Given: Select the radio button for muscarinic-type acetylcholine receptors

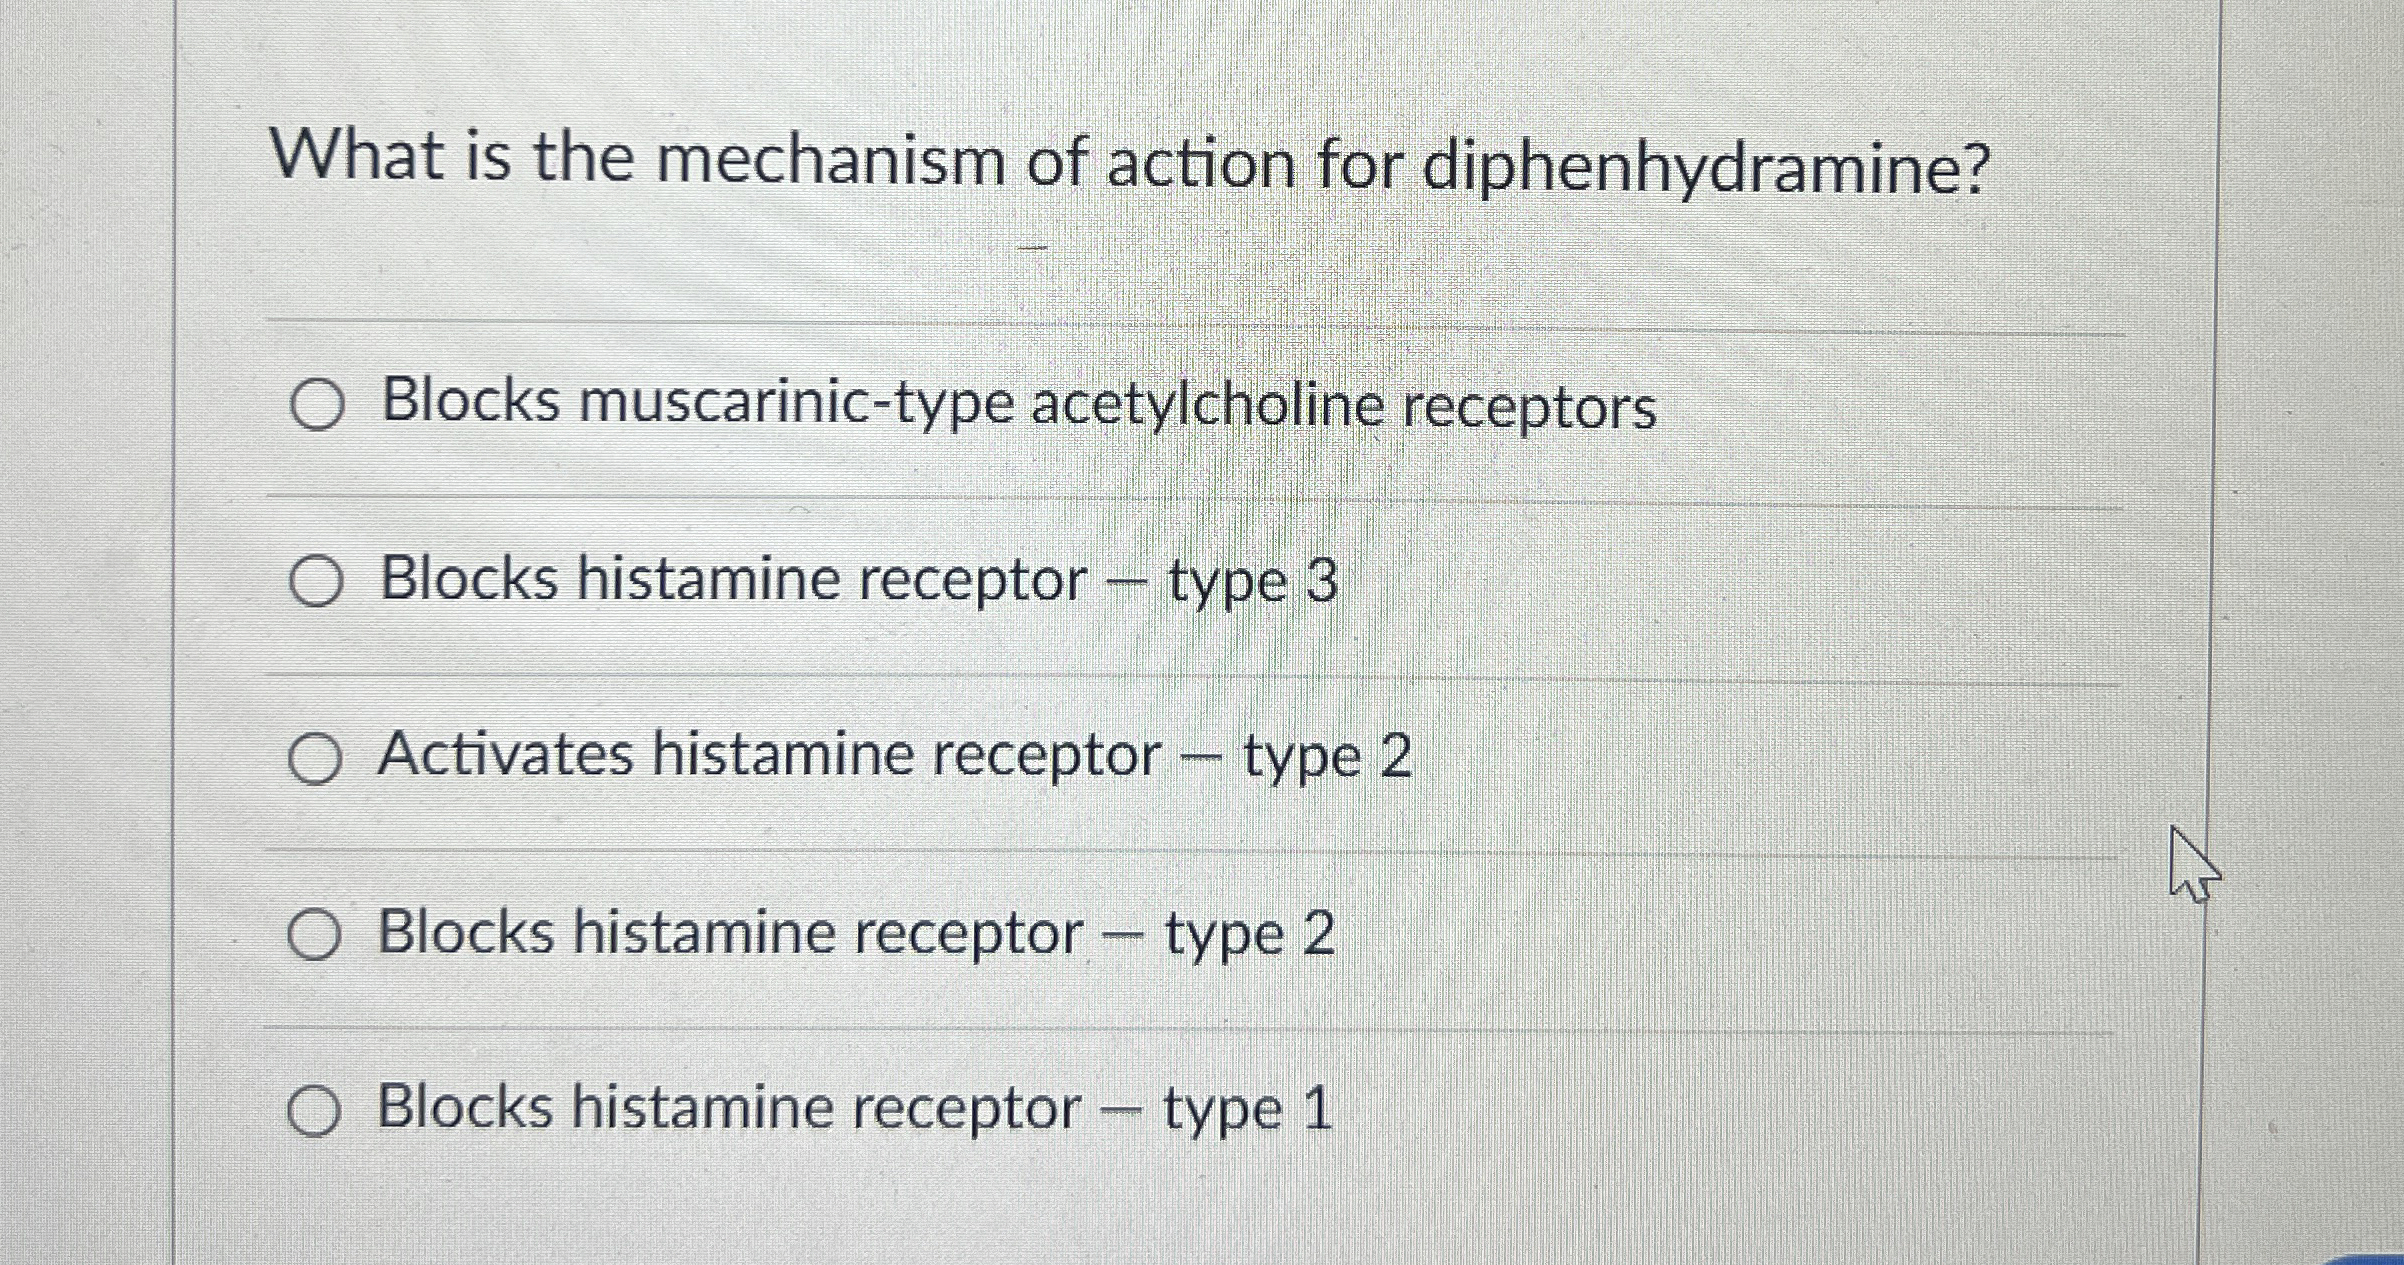Looking at the screenshot, I should click(317, 406).
